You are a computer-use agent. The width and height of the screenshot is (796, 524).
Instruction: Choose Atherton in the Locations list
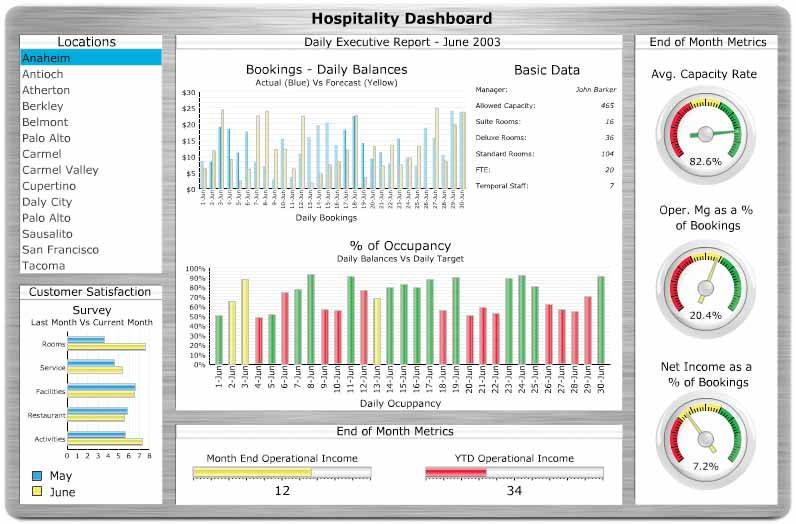[x=90, y=90]
